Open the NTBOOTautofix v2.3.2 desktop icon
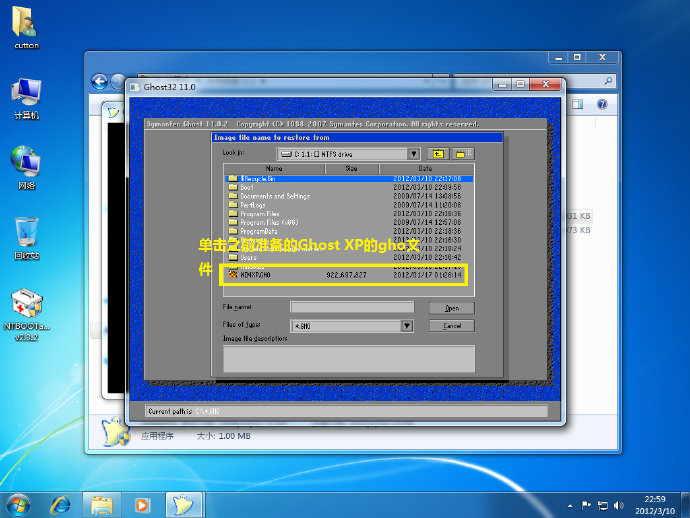 [x=26, y=315]
